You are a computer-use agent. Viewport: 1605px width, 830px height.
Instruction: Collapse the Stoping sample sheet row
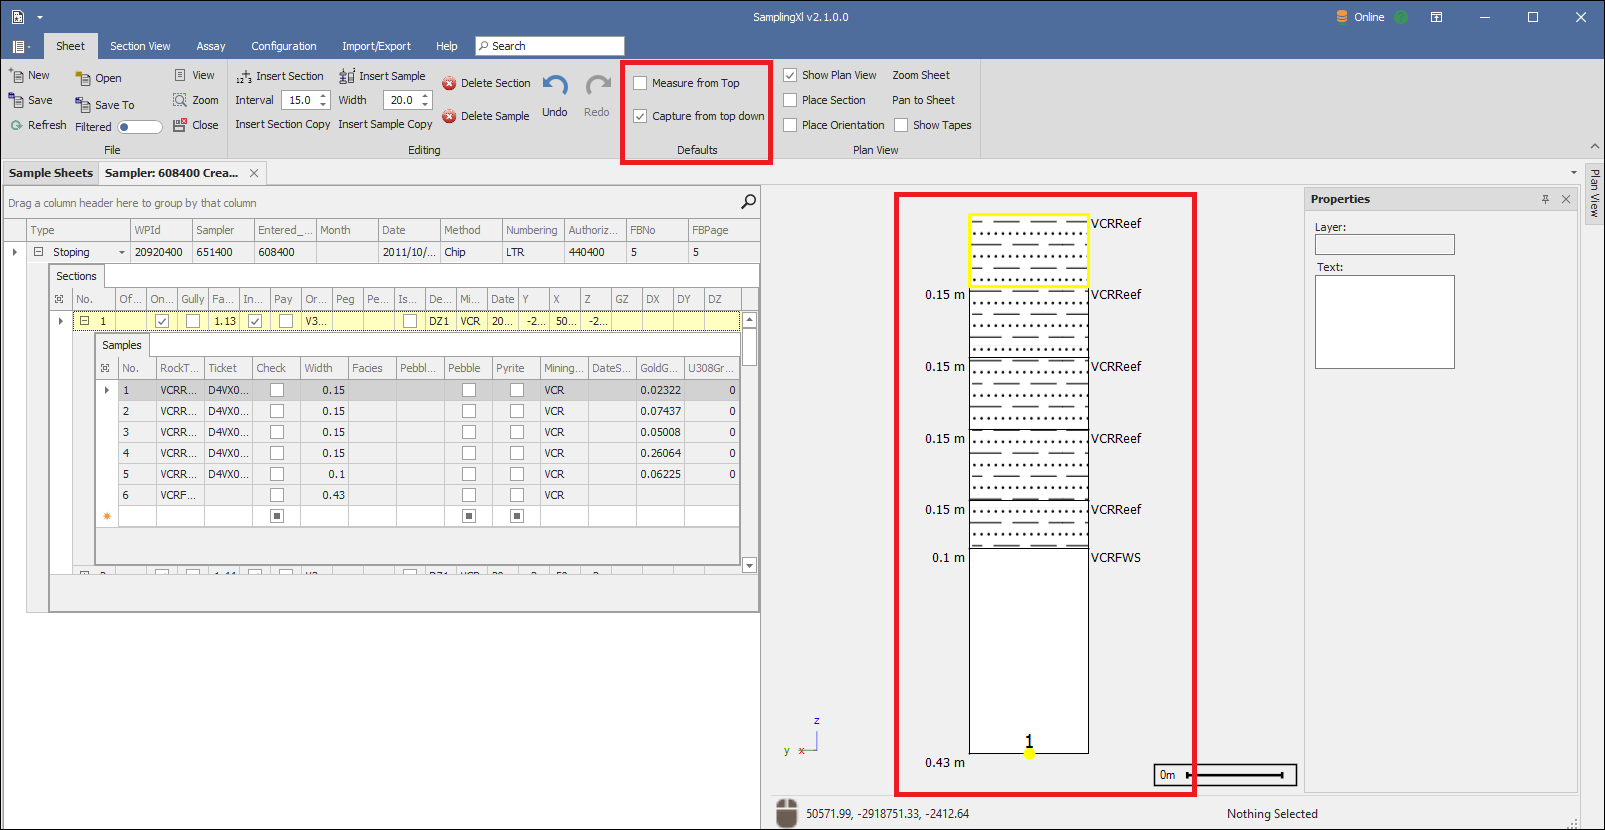[x=38, y=252]
